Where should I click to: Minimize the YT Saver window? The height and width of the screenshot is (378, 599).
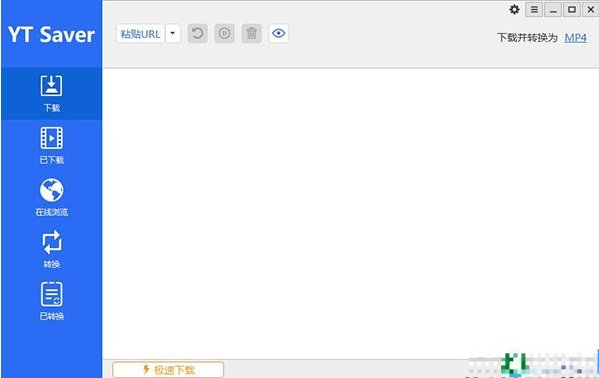(553, 10)
